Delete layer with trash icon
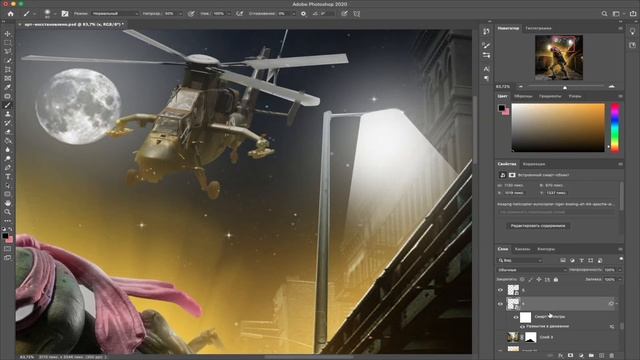This screenshot has width=640, height=360. (611, 356)
